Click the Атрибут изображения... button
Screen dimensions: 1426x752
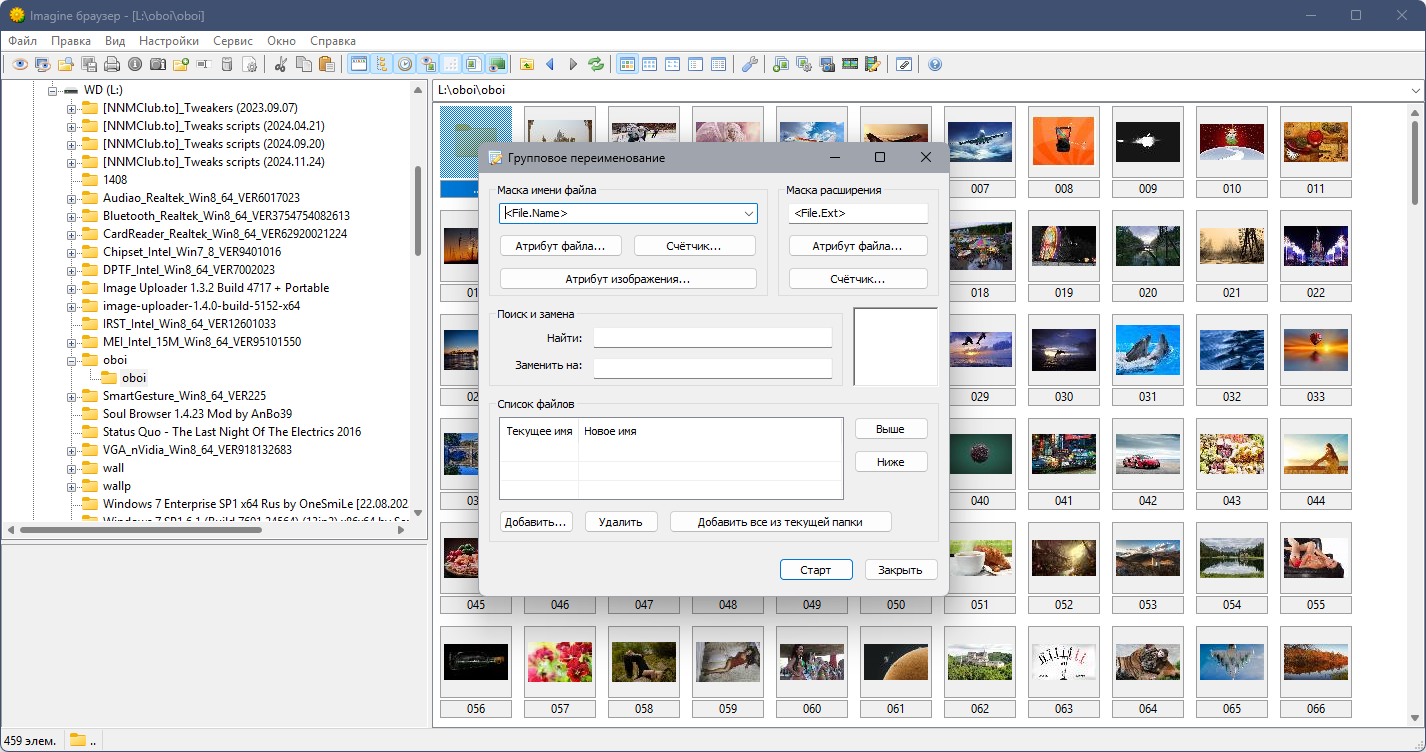click(628, 279)
